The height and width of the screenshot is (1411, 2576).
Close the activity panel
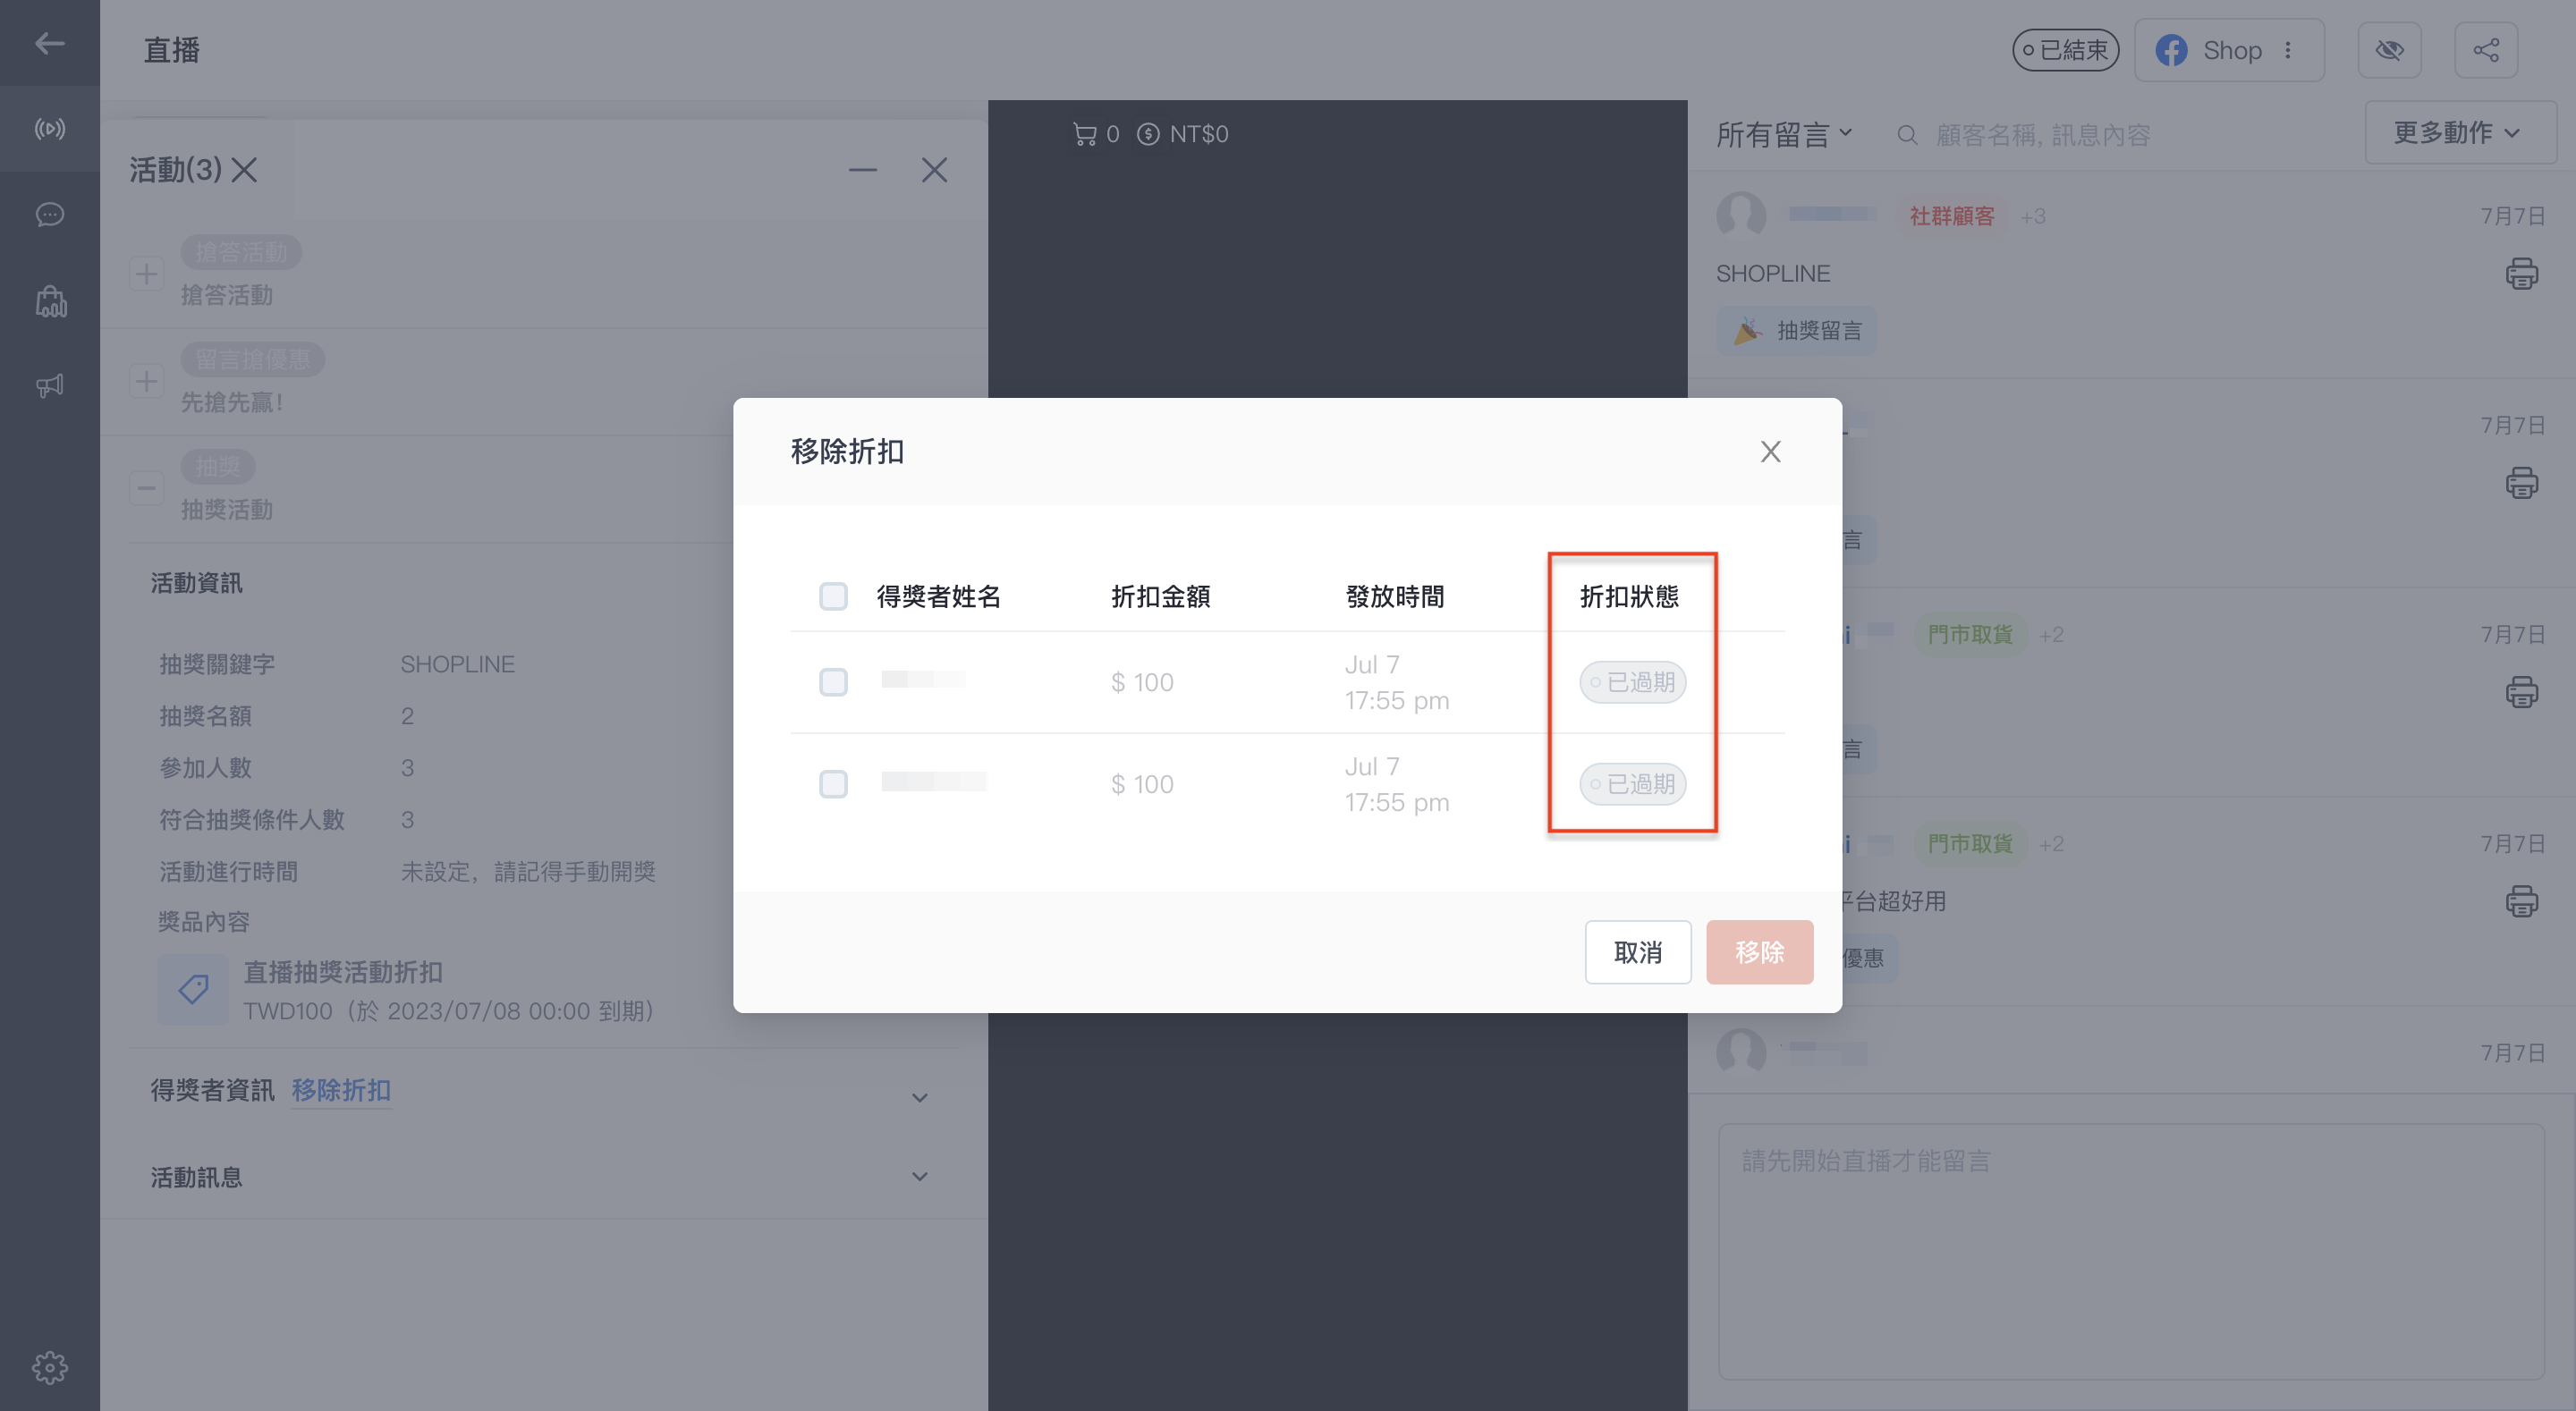[x=934, y=170]
